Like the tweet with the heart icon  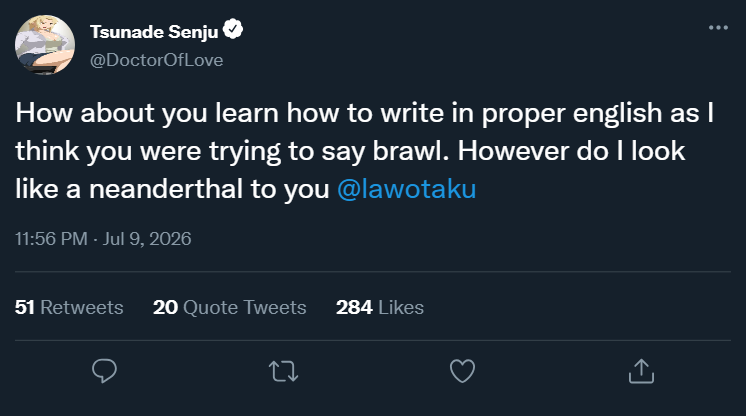[462, 371]
